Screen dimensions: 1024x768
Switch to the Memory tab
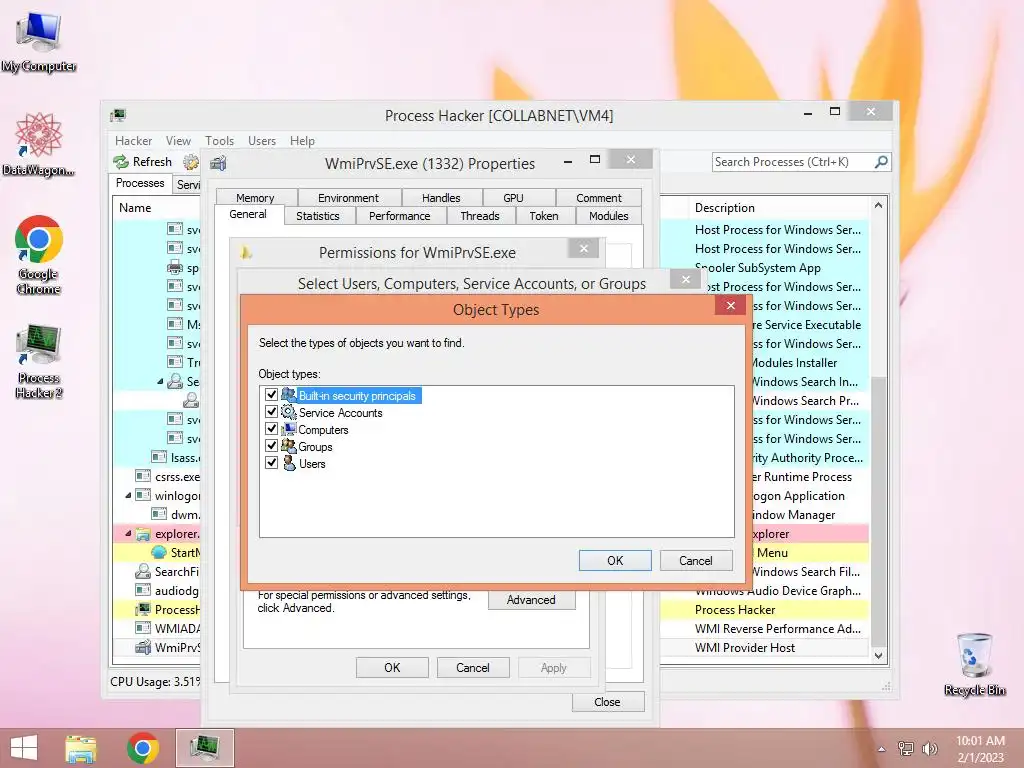pos(255,197)
